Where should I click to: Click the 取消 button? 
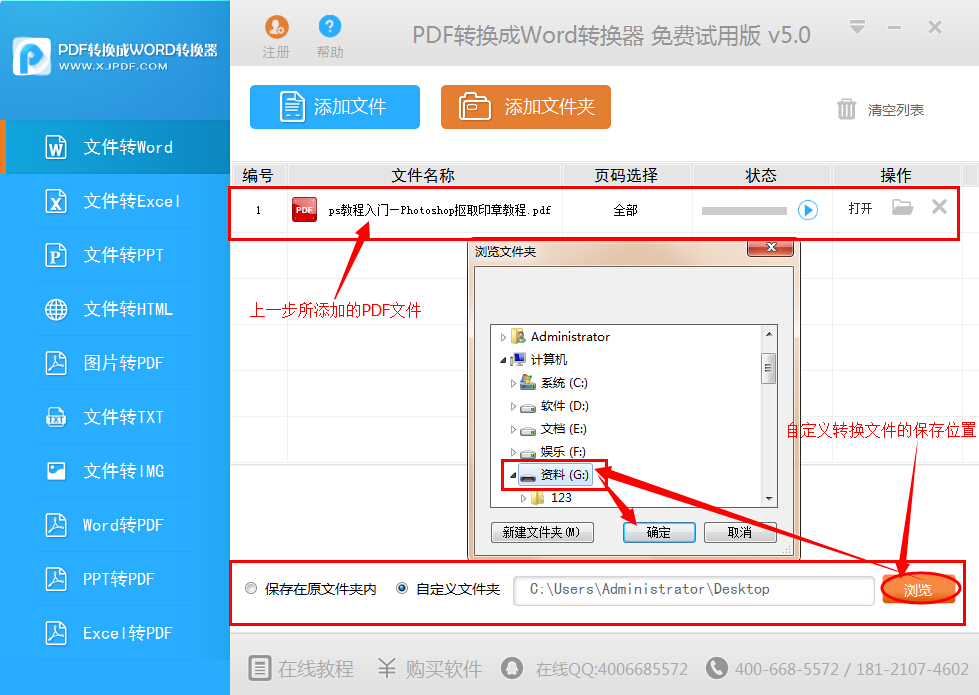(x=740, y=533)
